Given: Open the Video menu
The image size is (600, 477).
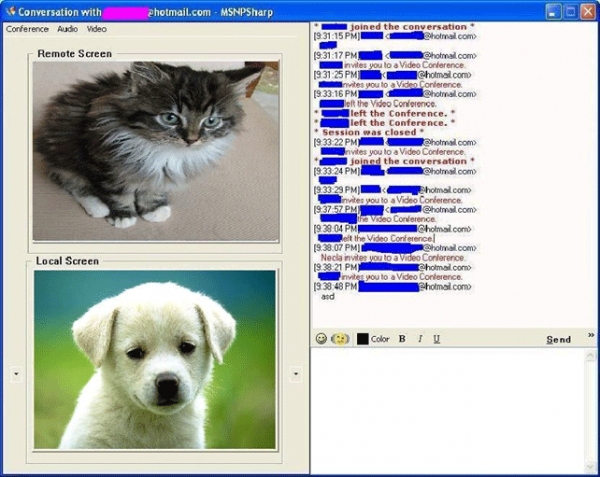Looking at the screenshot, I should tap(96, 29).
